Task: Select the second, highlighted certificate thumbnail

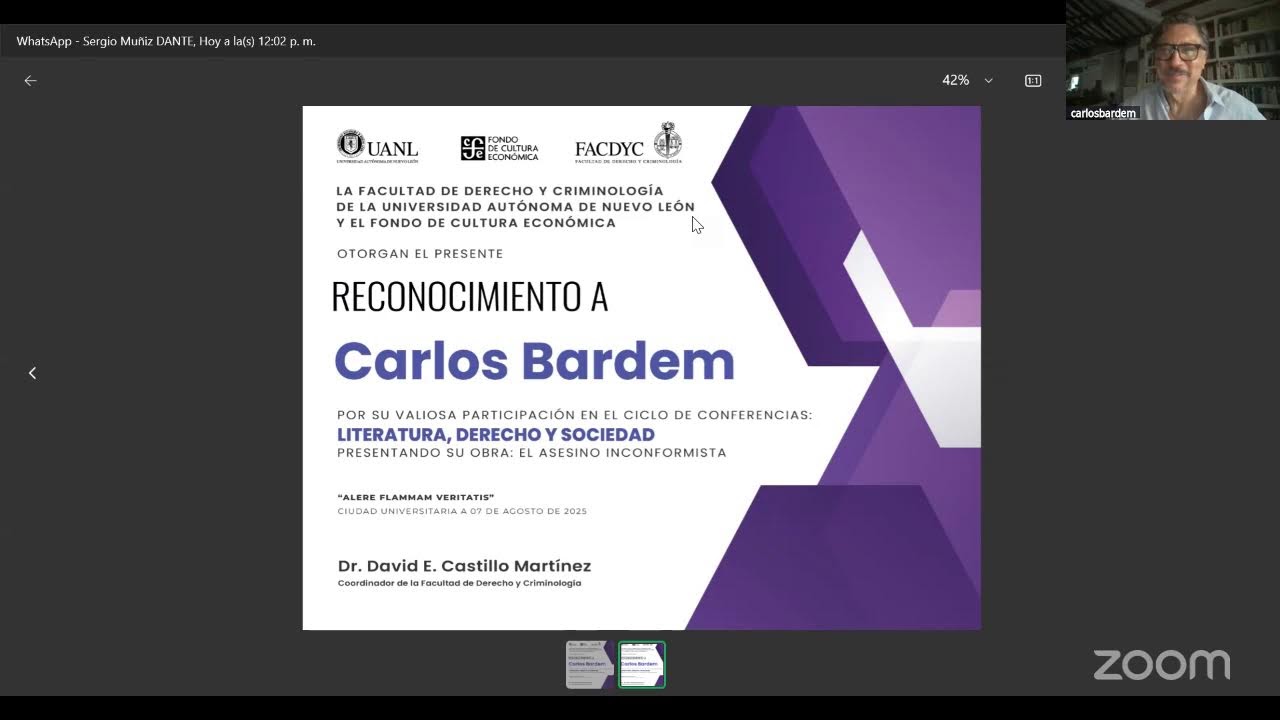Action: (642, 664)
